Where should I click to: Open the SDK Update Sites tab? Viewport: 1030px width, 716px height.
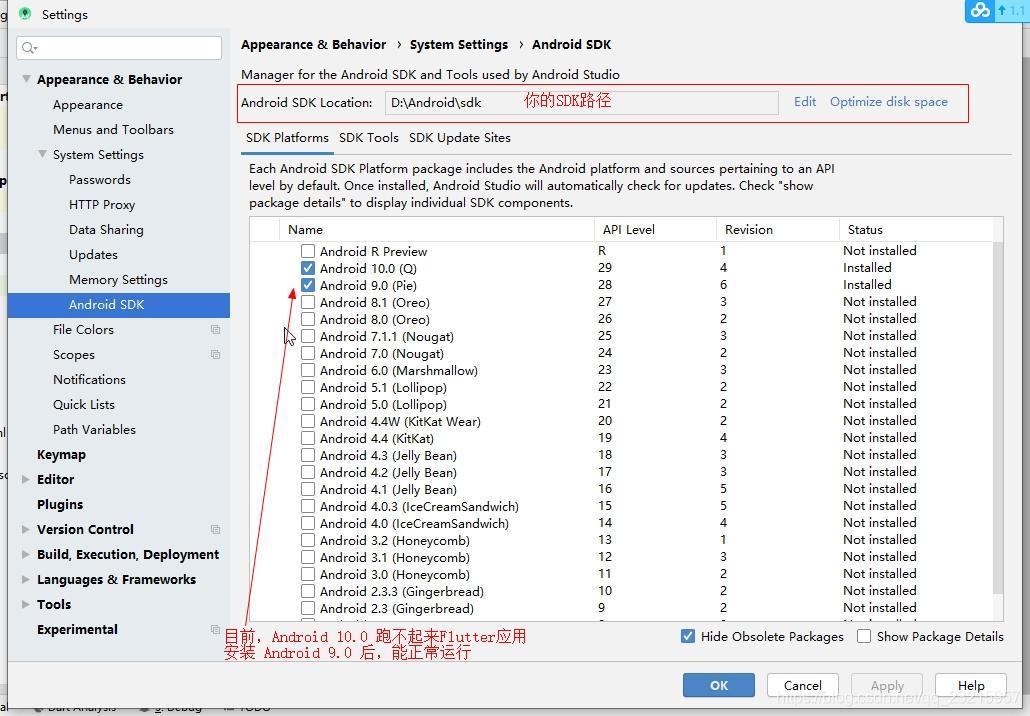460,138
